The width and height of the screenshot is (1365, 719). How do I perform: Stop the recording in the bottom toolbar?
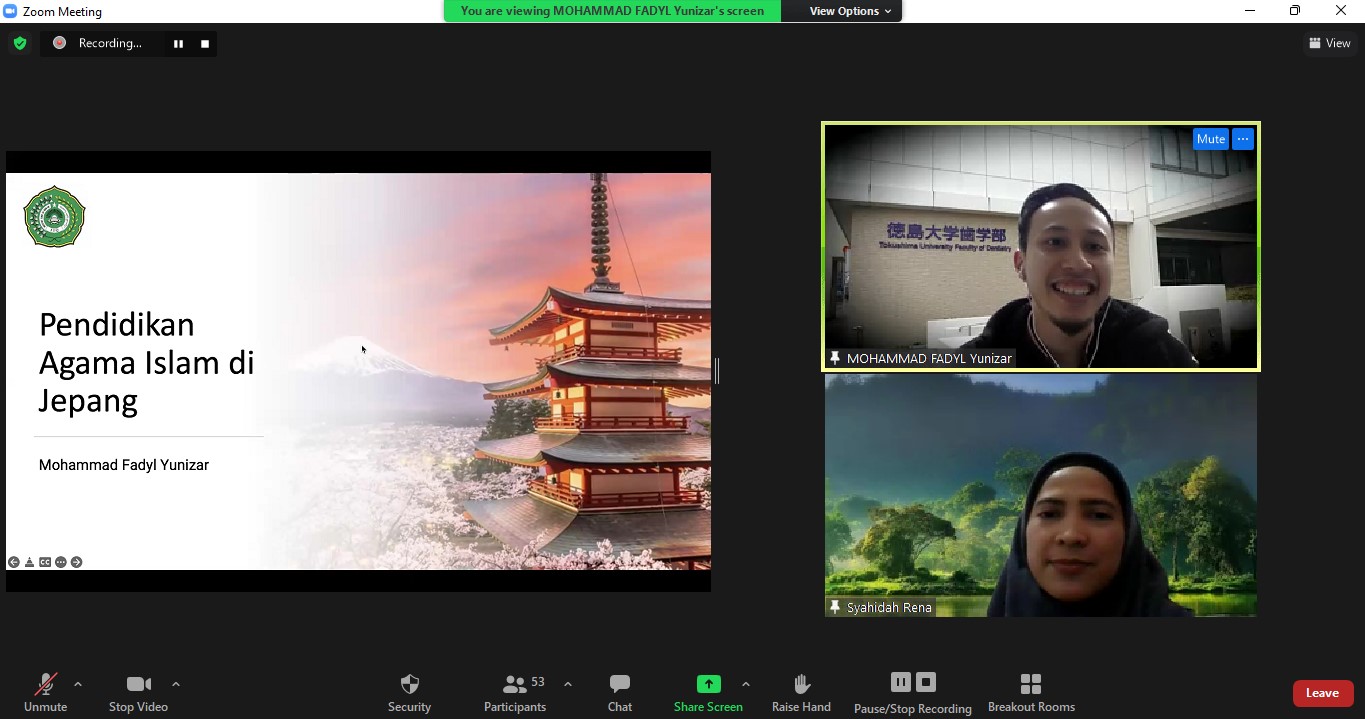pos(926,682)
